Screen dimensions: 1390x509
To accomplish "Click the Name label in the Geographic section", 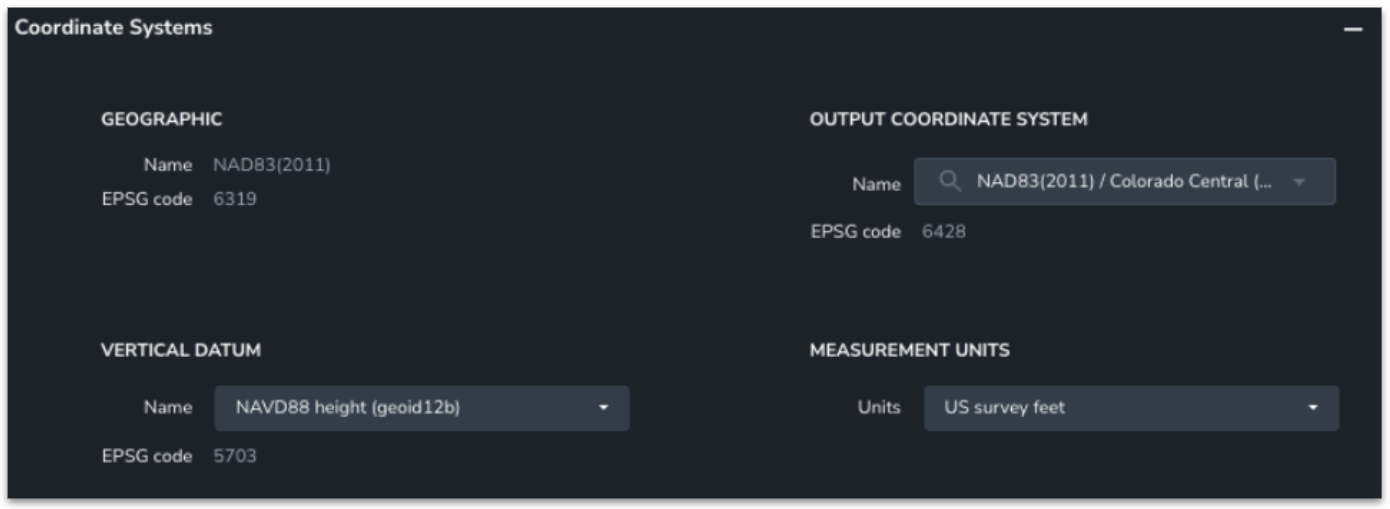I will (x=167, y=165).
